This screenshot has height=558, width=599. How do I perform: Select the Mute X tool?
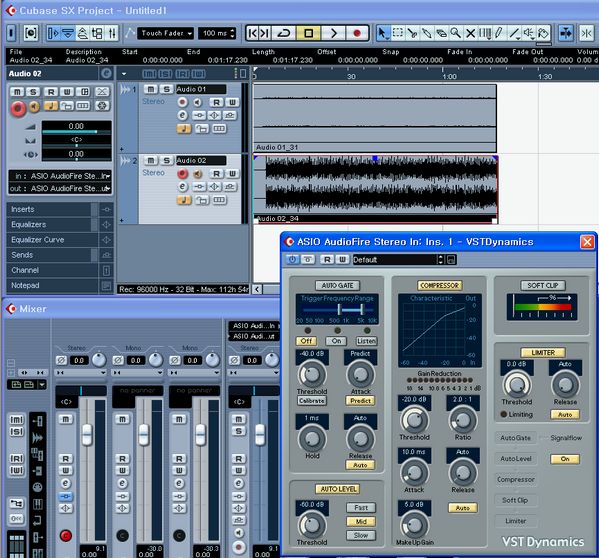click(x=471, y=33)
